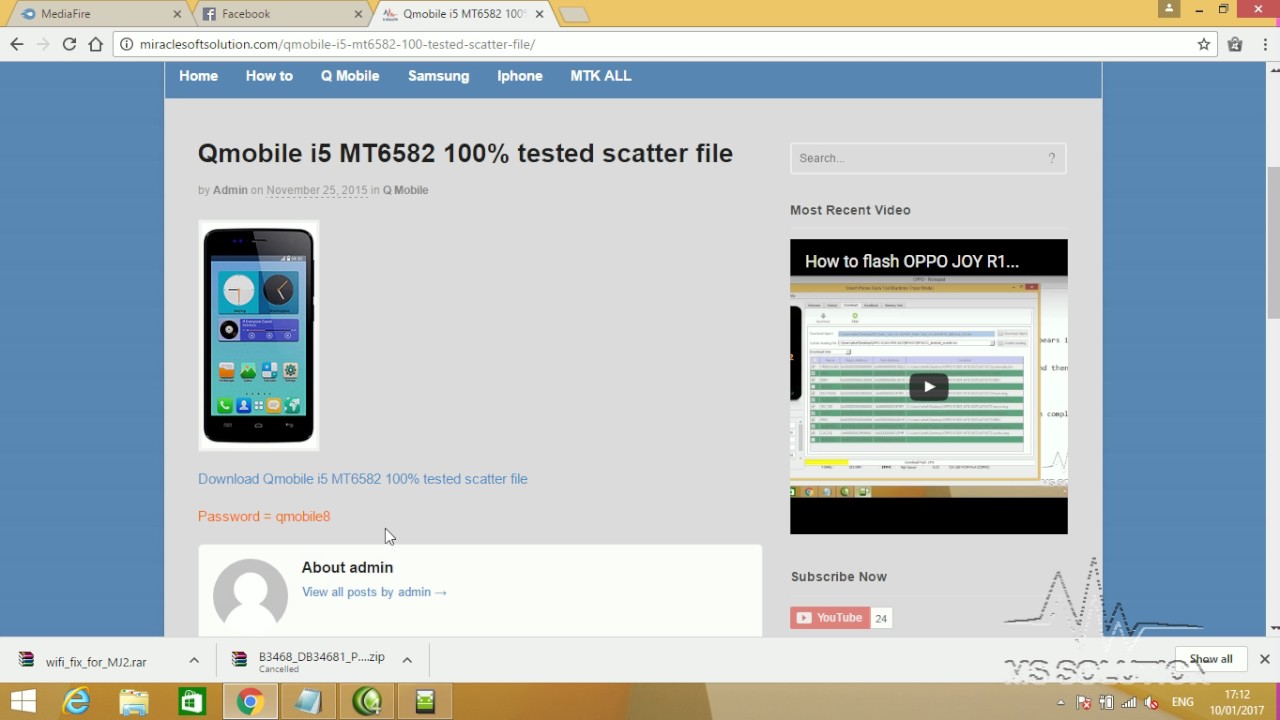Click the scrollbar up arrow
The image size is (1280, 720).
coord(1274,69)
